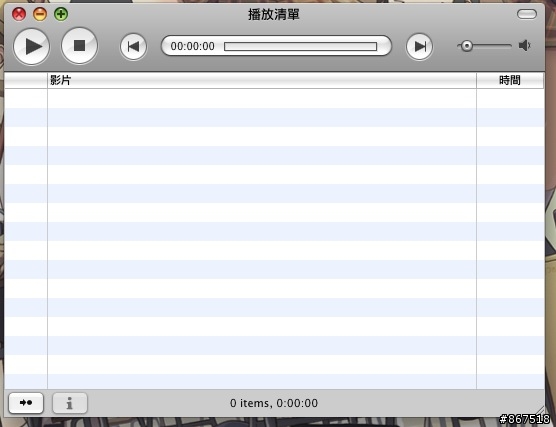Click the playback progress bar
This screenshot has width=556, height=427.
[x=300, y=46]
